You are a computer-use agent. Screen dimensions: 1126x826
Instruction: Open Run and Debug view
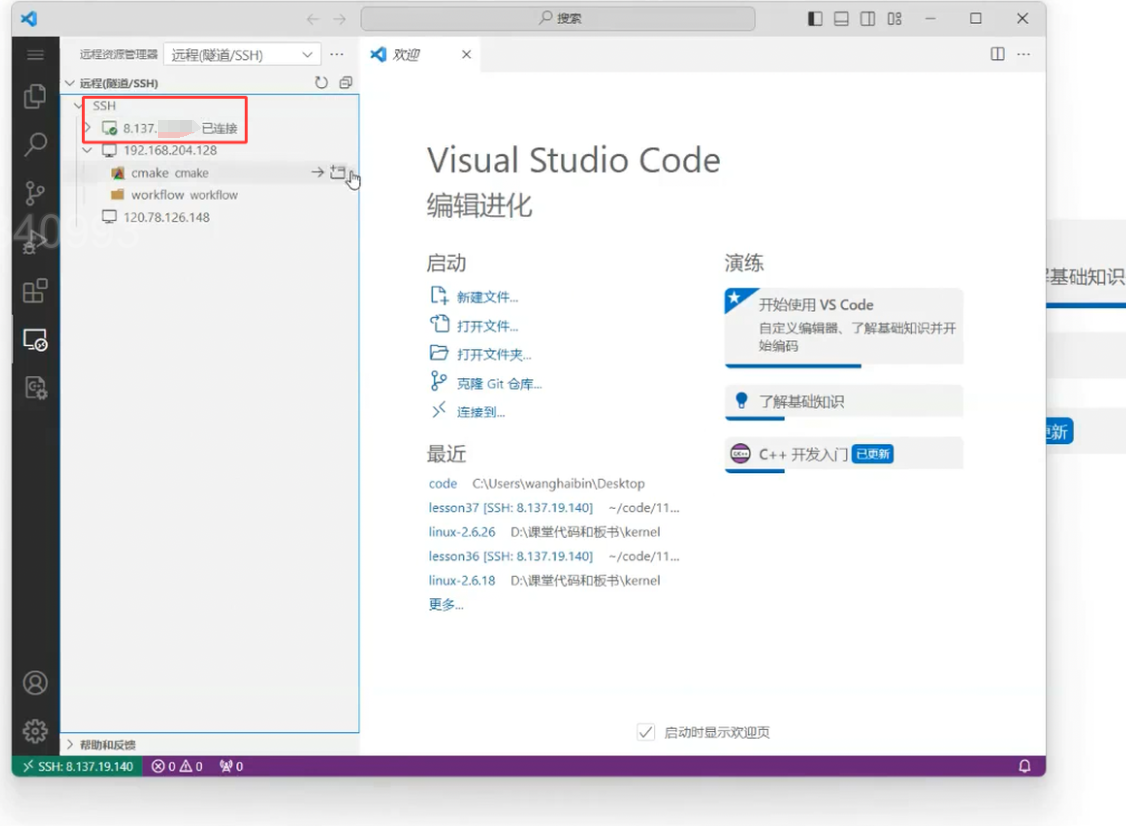point(35,242)
